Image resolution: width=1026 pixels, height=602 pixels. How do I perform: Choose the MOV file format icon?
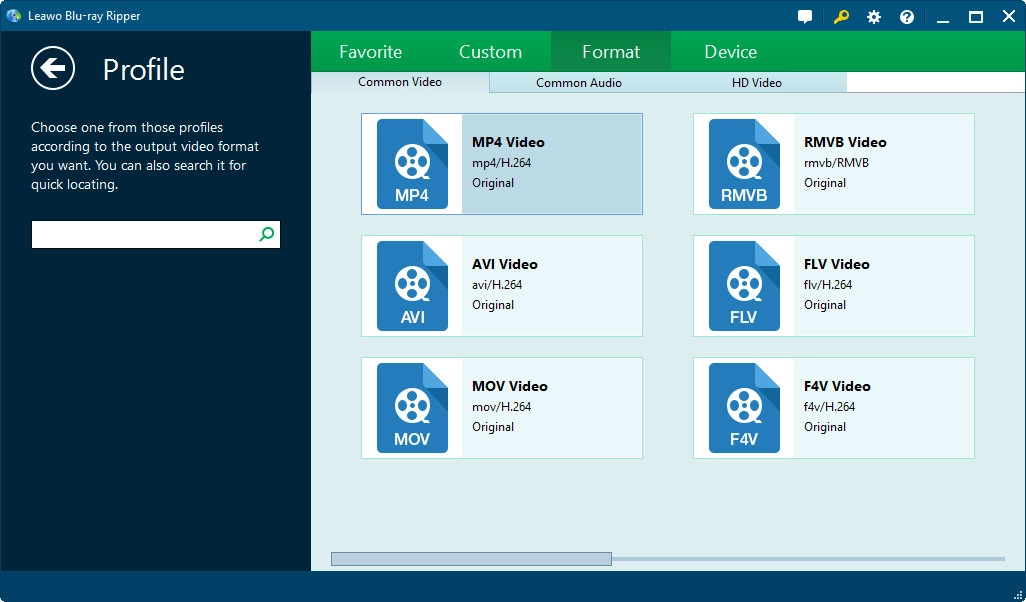412,408
